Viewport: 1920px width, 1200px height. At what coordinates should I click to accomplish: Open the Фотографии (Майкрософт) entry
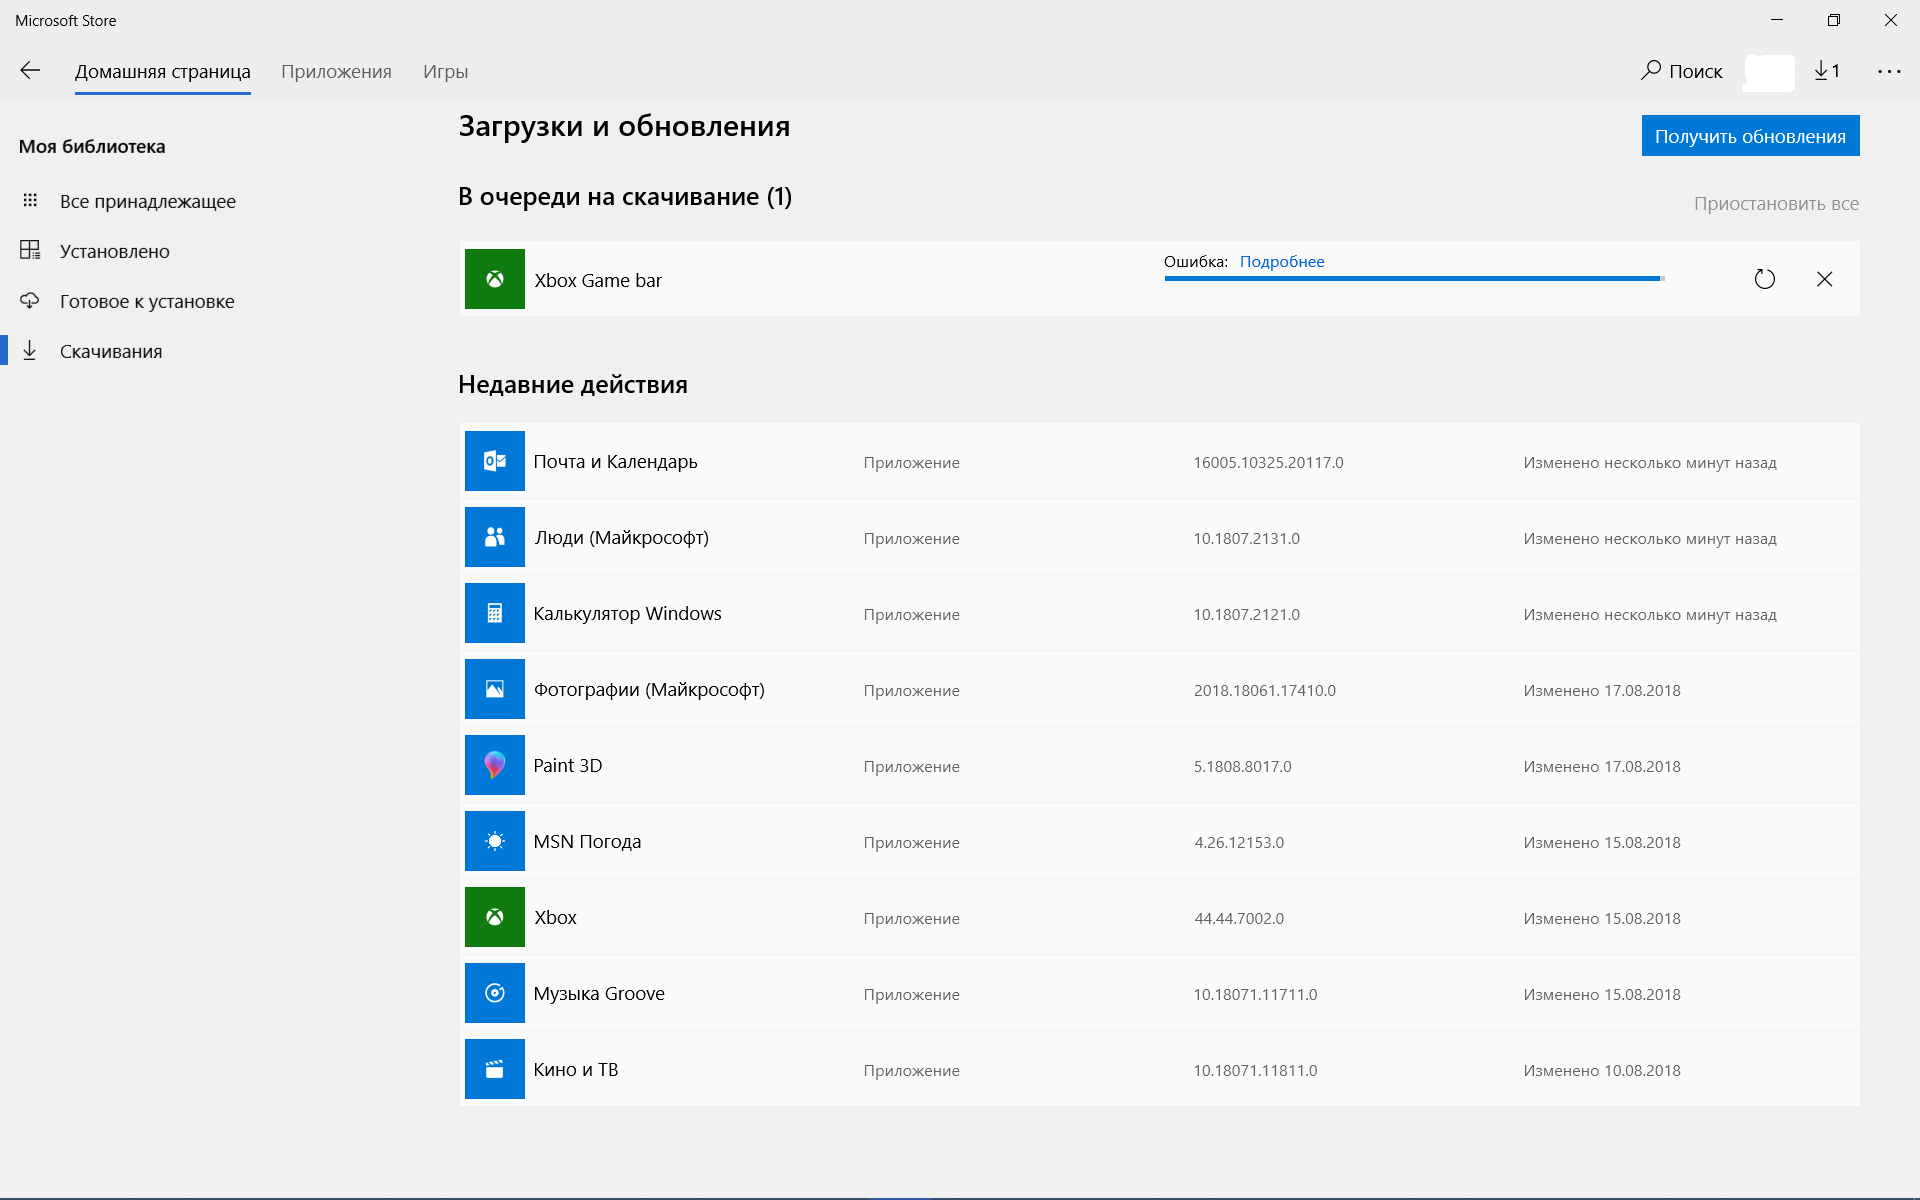1160,689
